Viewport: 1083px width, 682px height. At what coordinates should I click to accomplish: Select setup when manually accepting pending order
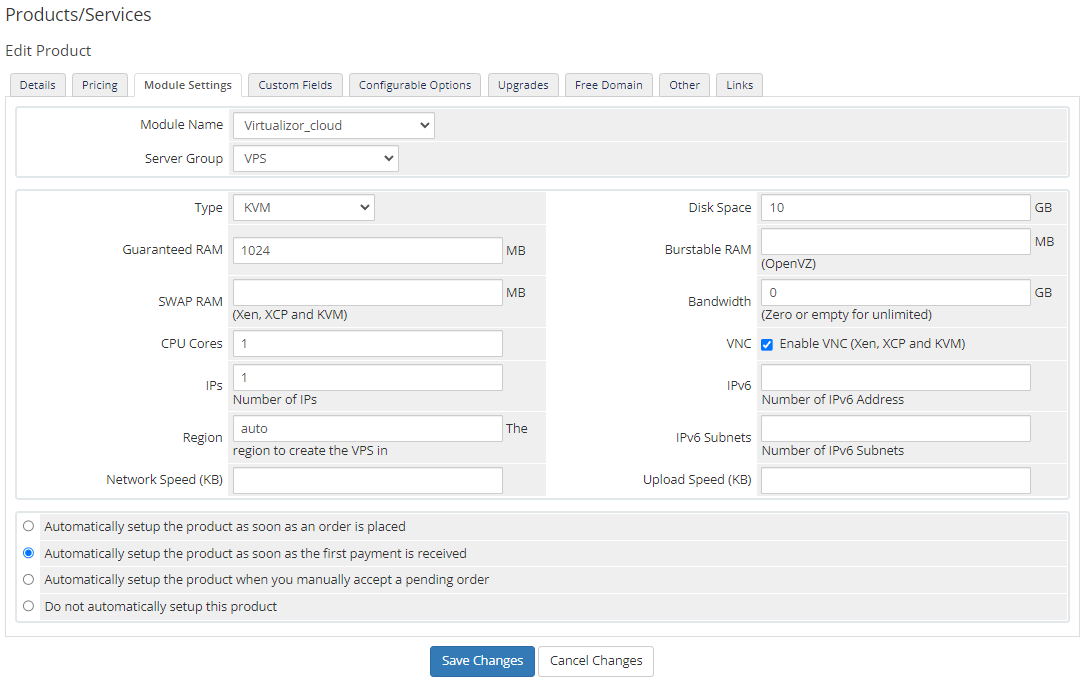28,580
